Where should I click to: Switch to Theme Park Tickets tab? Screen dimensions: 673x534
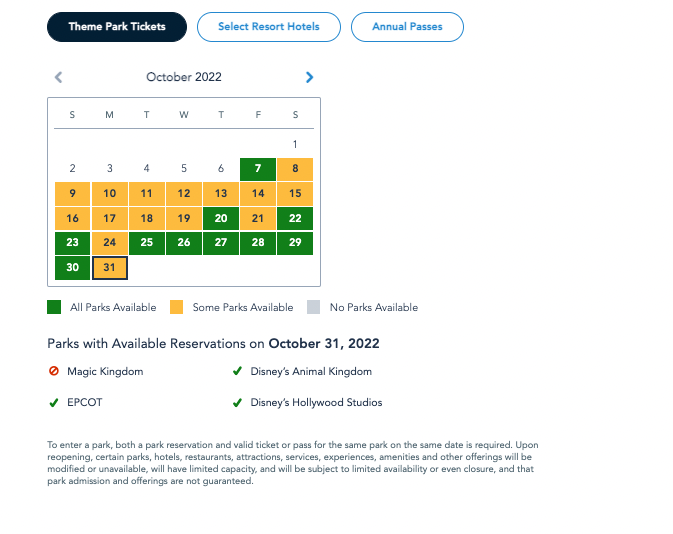click(x=117, y=27)
